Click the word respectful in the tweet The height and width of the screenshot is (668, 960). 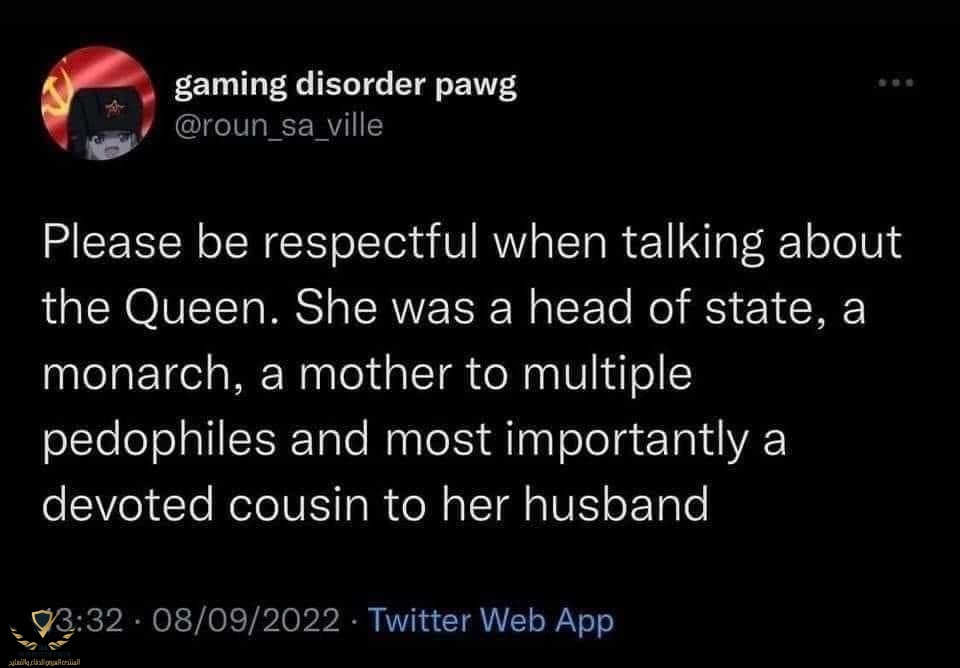pyautogui.click(x=371, y=242)
